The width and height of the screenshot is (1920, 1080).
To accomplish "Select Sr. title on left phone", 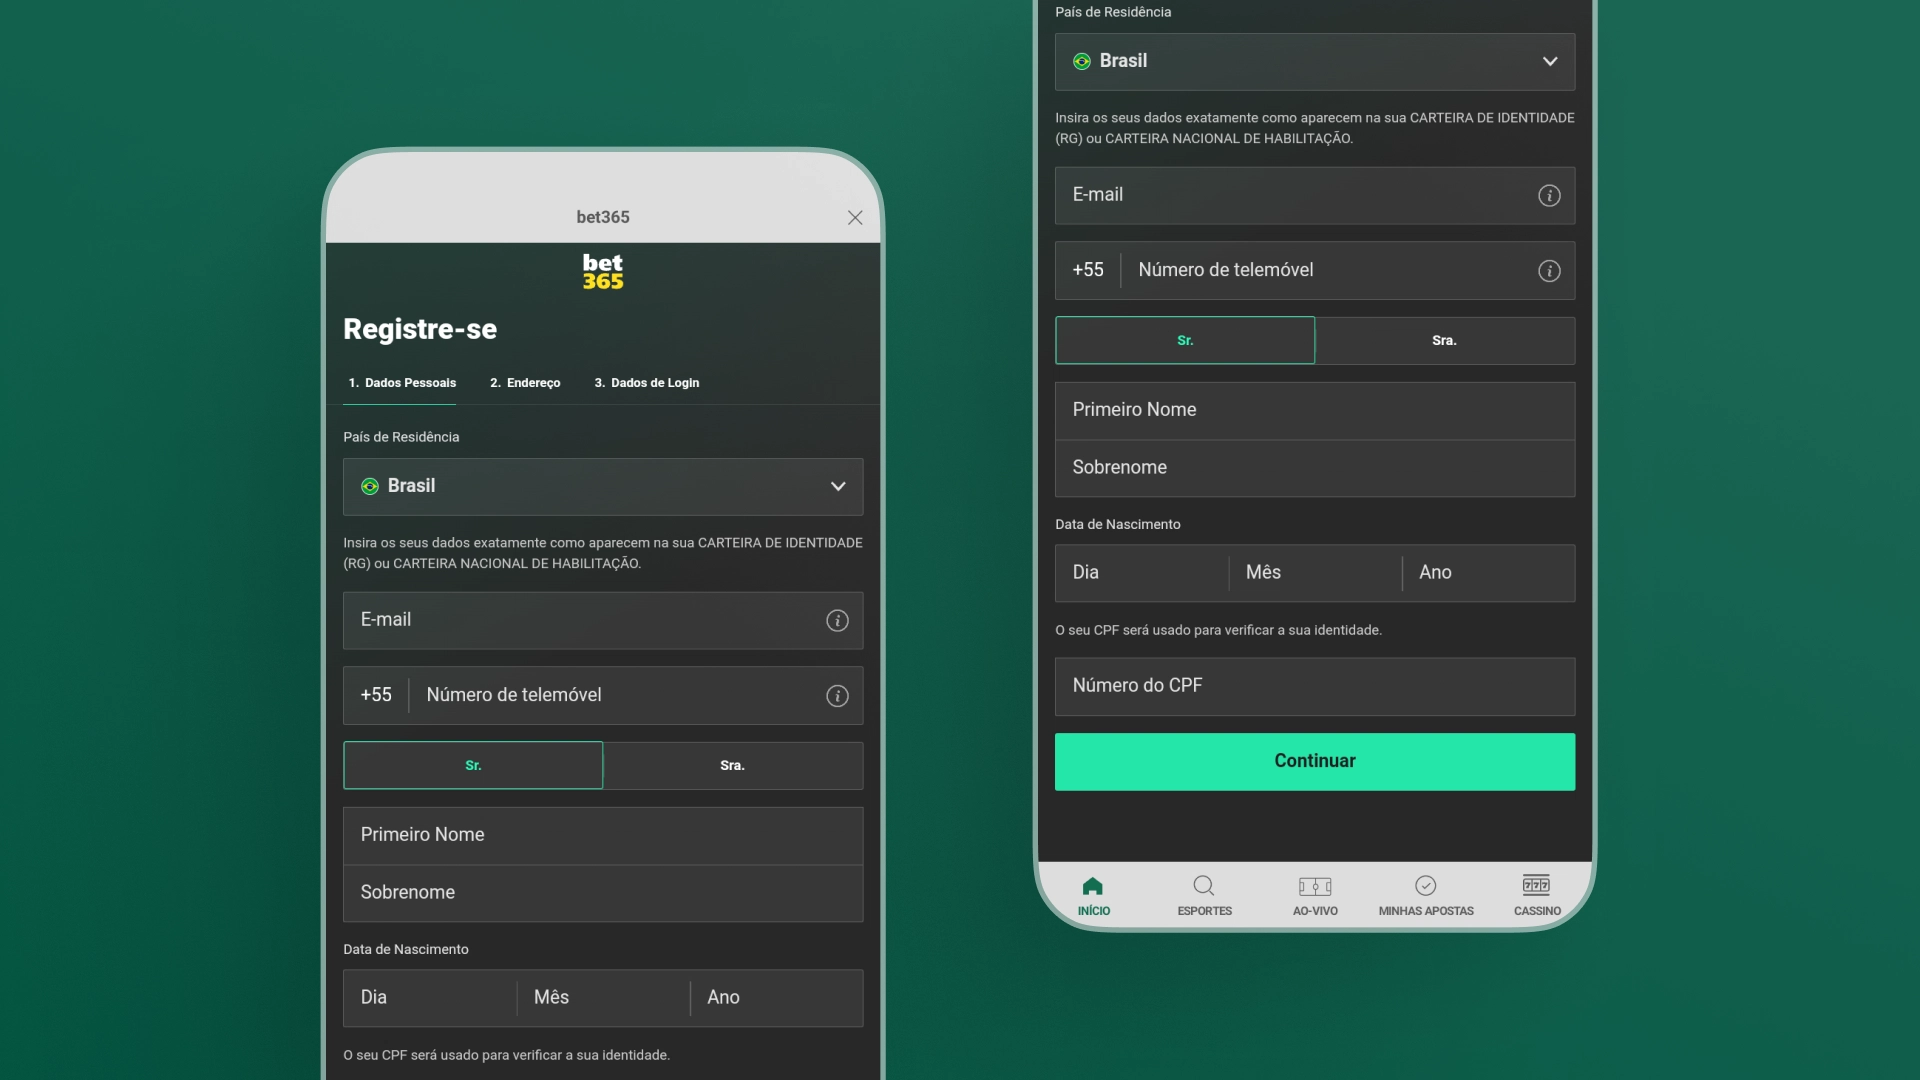I will (473, 766).
